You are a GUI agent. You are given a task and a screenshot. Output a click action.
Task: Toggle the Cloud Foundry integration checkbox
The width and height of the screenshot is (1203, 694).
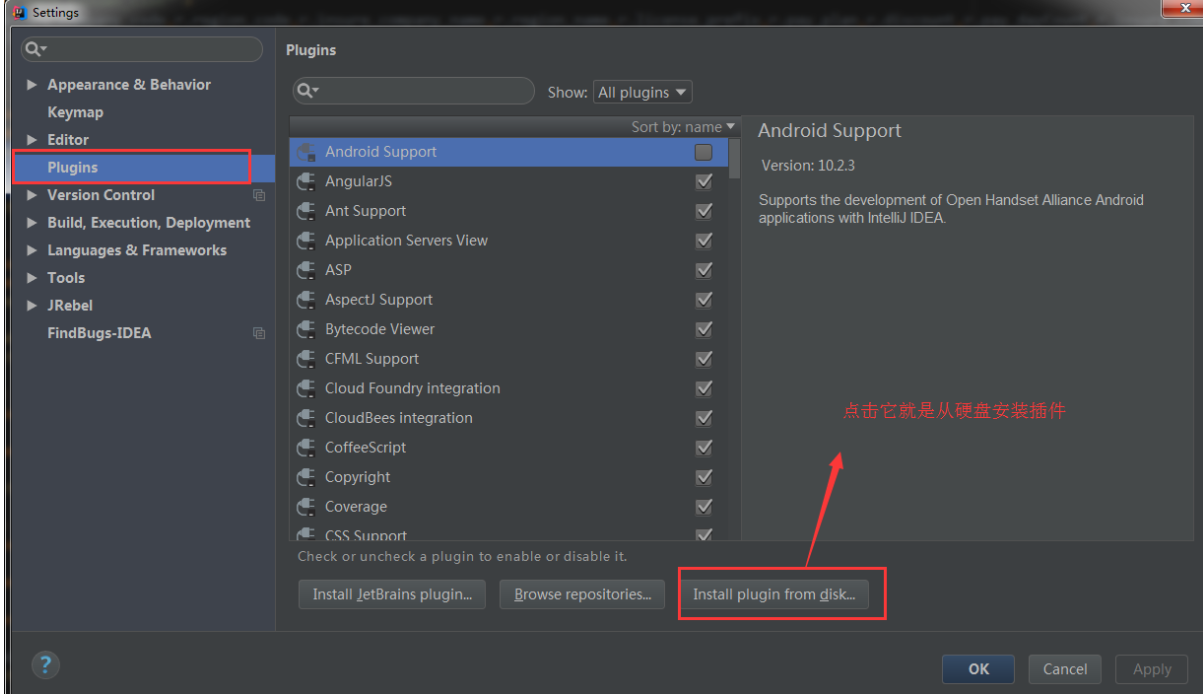click(x=704, y=388)
